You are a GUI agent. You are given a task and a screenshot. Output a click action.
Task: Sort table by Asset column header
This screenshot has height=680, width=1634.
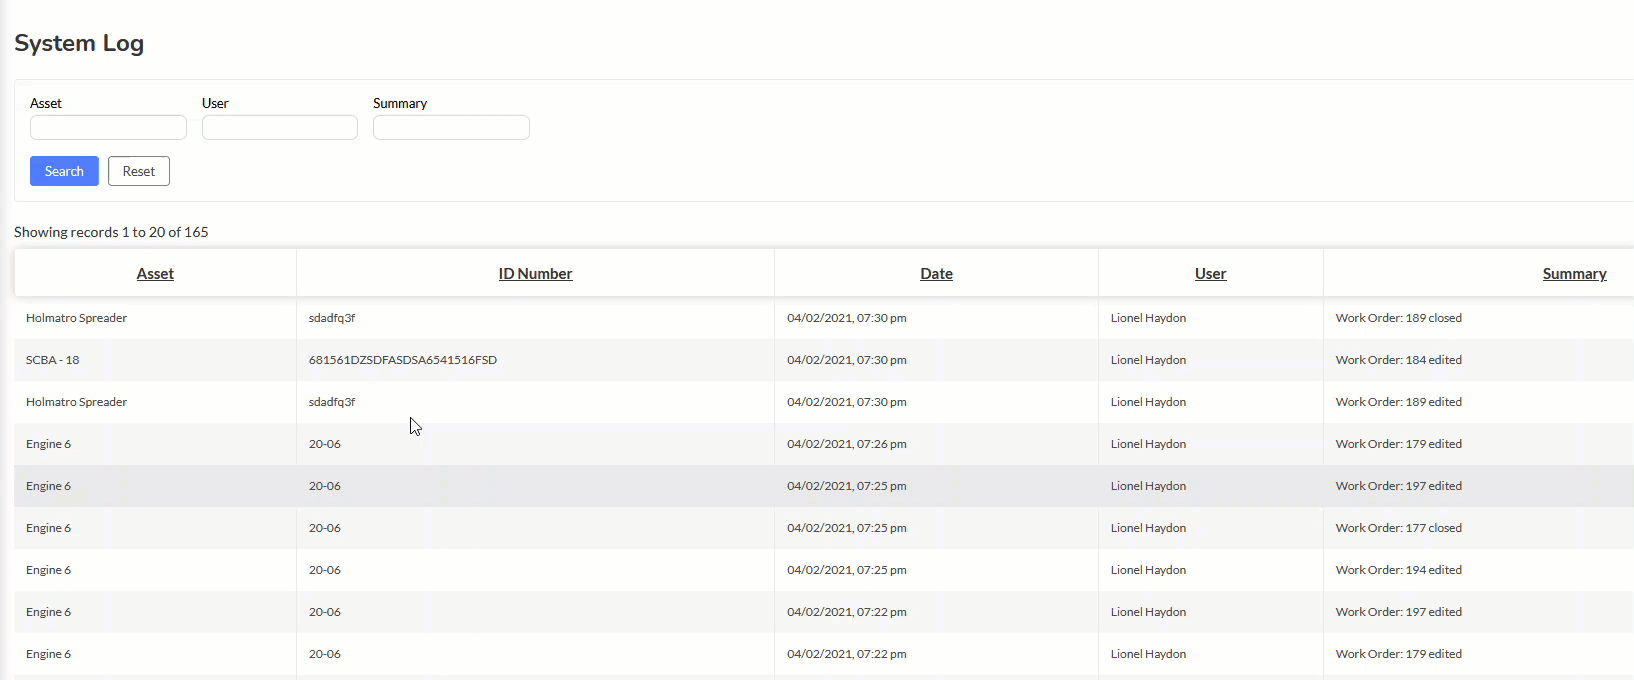[x=155, y=274]
